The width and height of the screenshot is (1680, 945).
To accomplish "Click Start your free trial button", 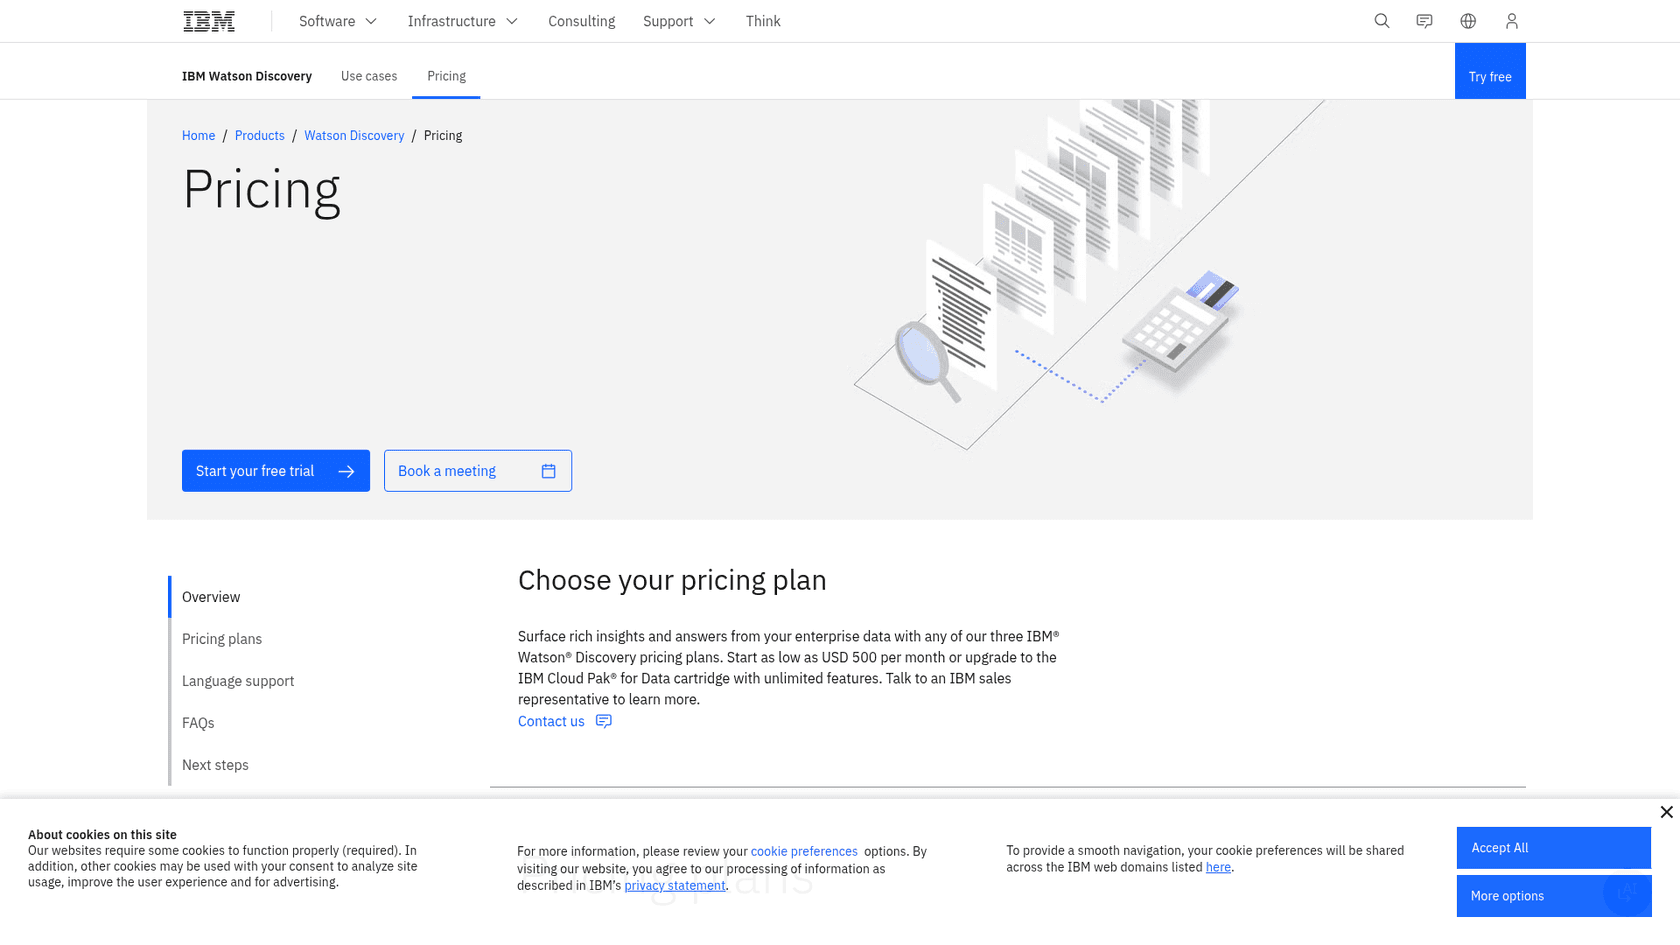I will click(x=276, y=471).
